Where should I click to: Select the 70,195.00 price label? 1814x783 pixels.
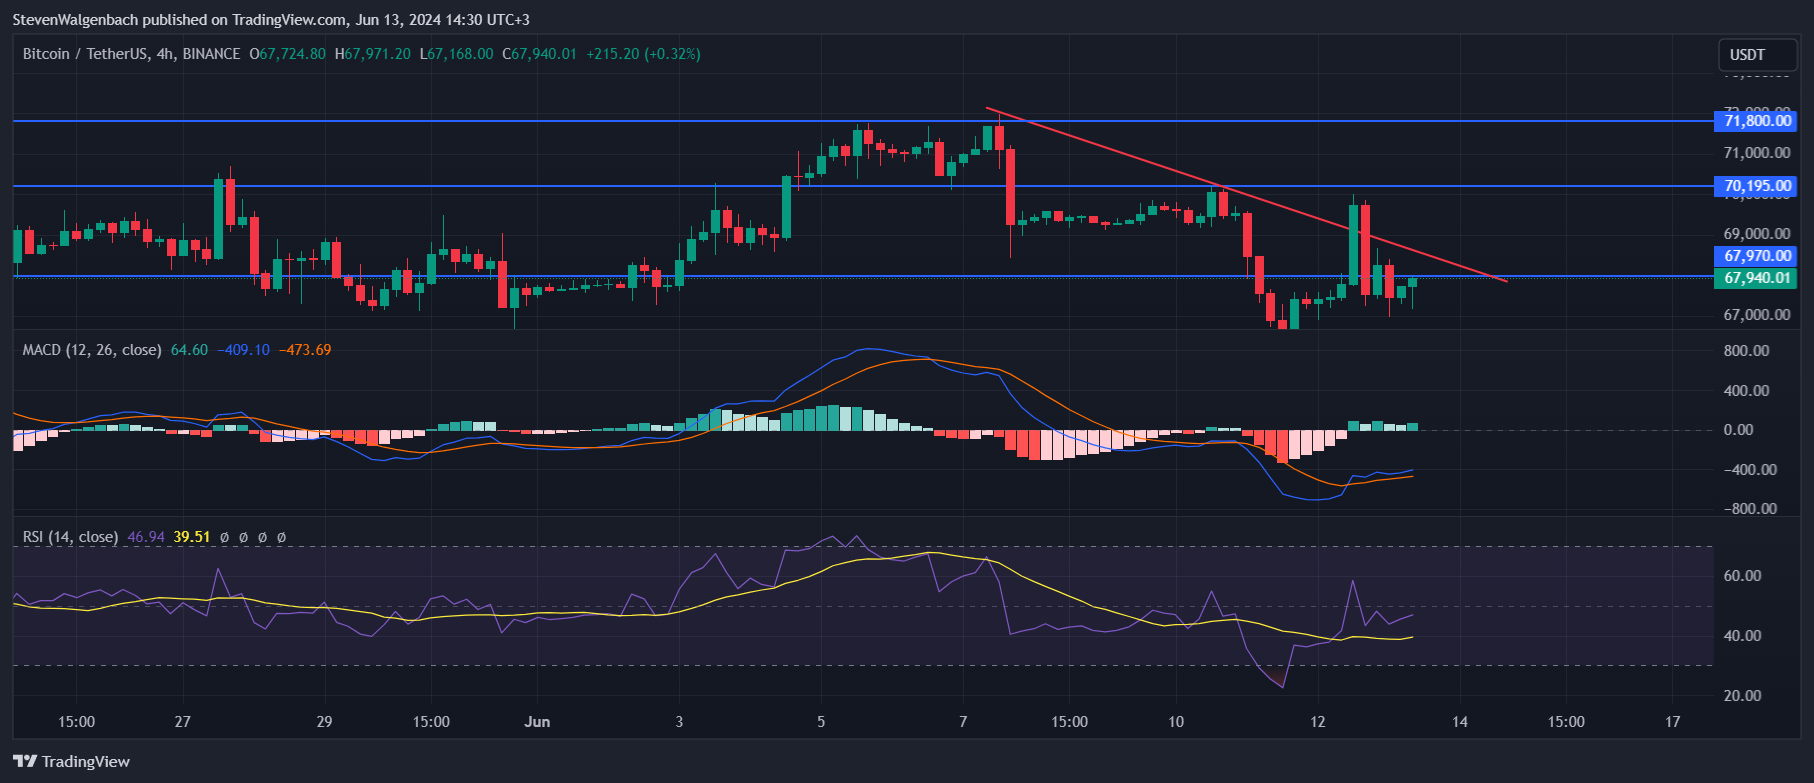click(x=1757, y=186)
